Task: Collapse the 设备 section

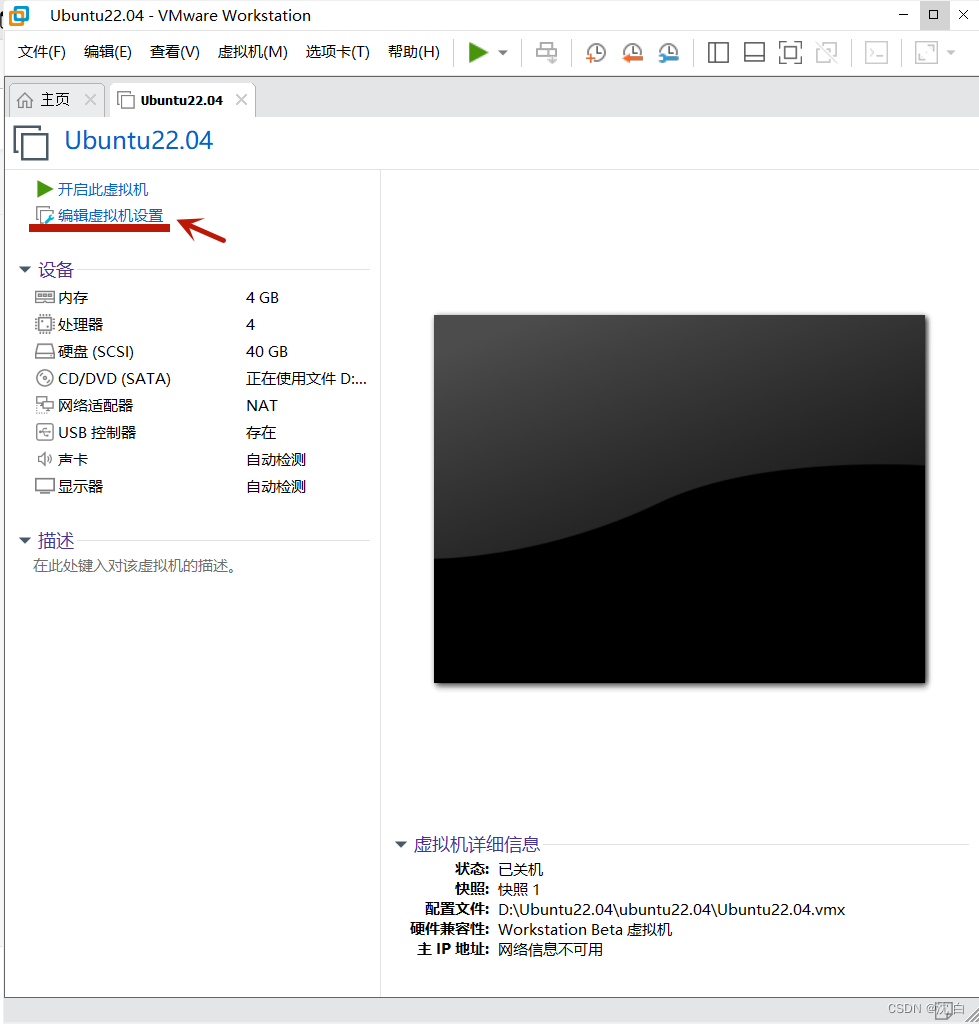Action: (25, 269)
